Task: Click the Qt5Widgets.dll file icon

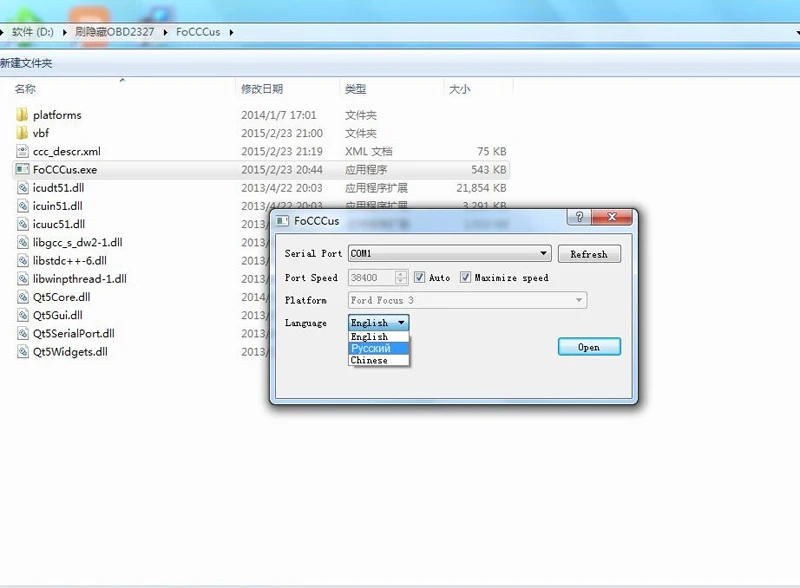Action: 22,352
